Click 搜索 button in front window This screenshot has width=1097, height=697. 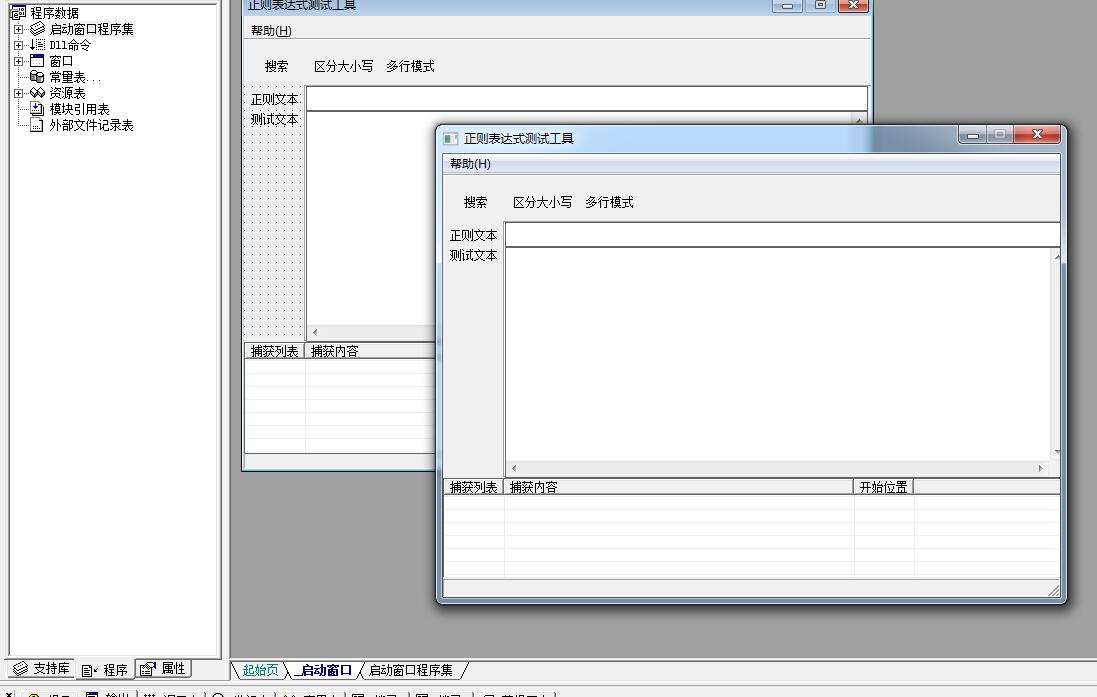[x=475, y=202]
